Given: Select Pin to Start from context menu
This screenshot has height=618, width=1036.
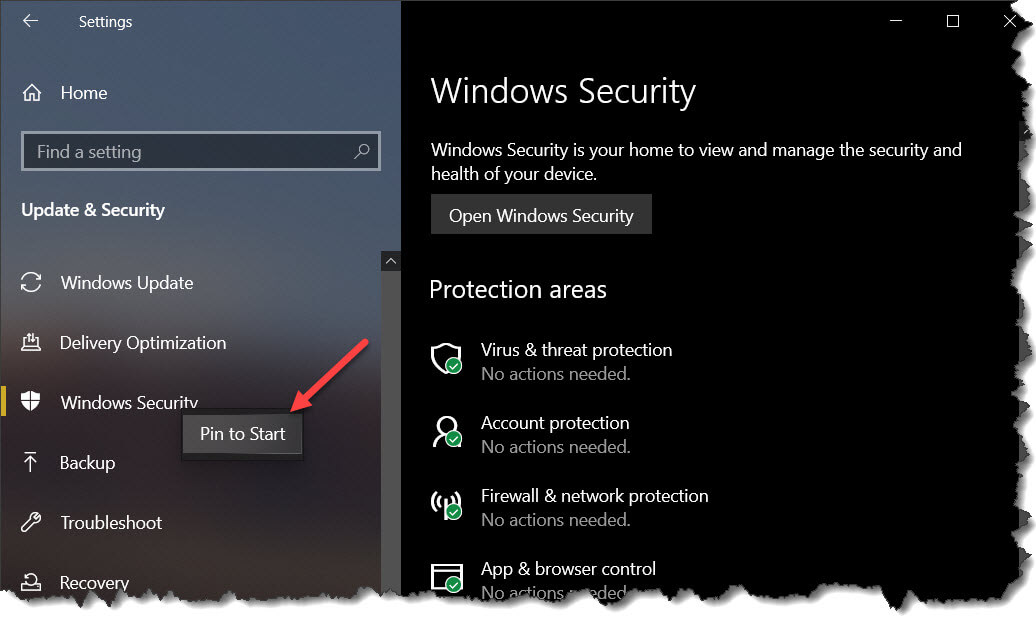Looking at the screenshot, I should pyautogui.click(x=242, y=434).
